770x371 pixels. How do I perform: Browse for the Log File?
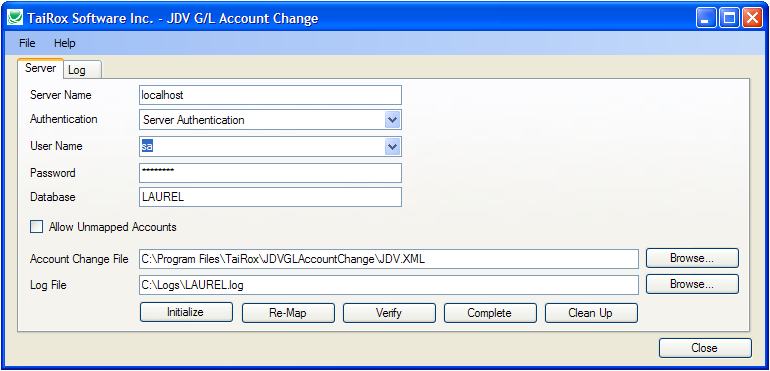click(692, 284)
